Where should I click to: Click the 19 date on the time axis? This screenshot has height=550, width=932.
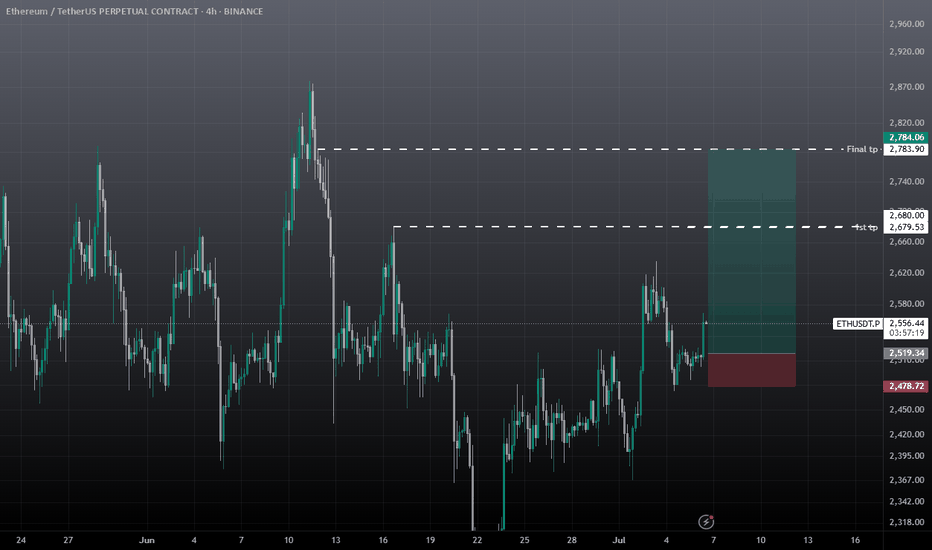point(430,540)
